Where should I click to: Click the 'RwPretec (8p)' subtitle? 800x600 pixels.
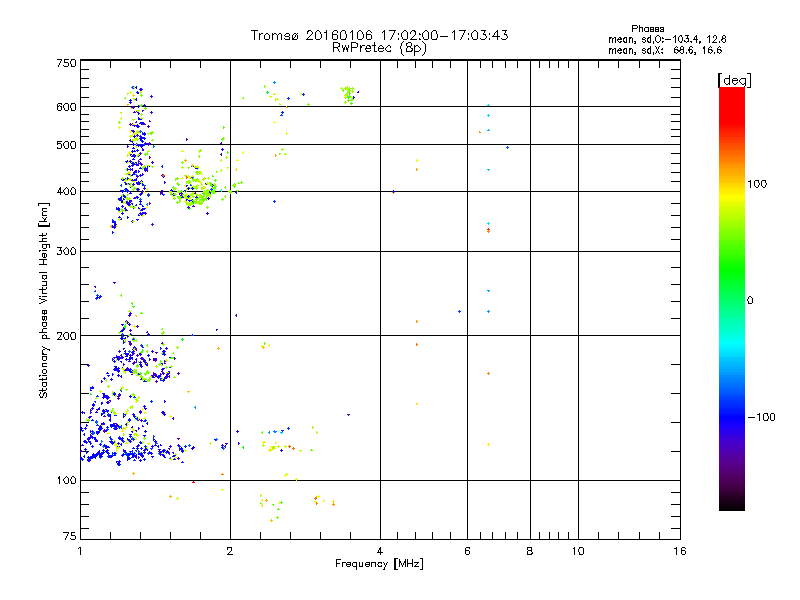379,48
